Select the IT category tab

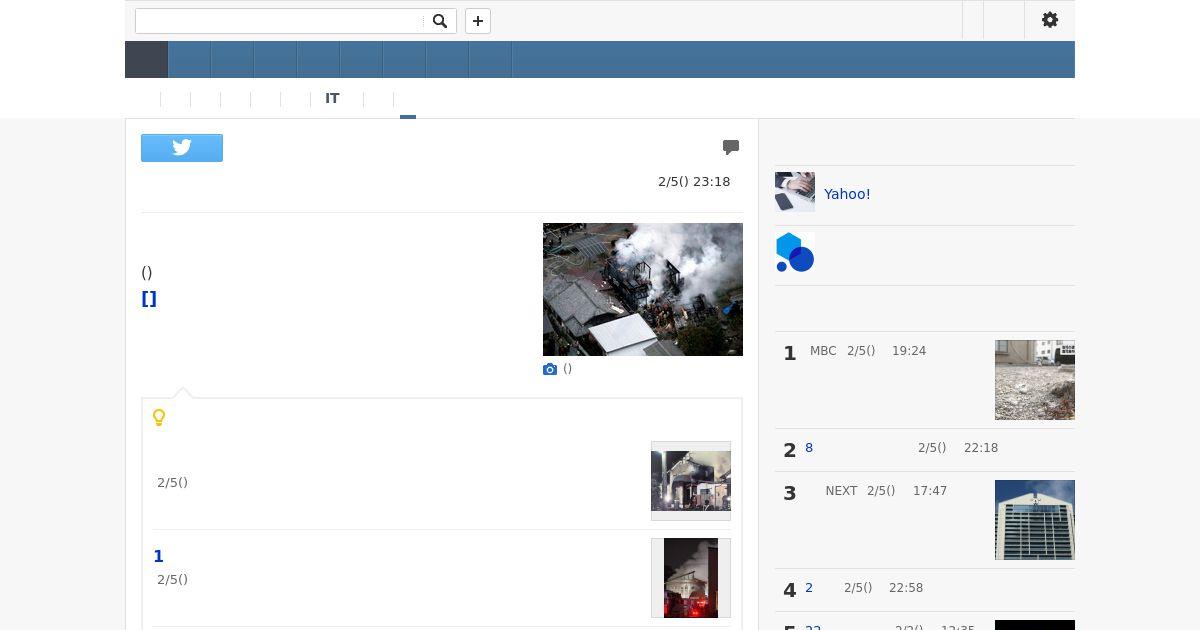pos(332,99)
